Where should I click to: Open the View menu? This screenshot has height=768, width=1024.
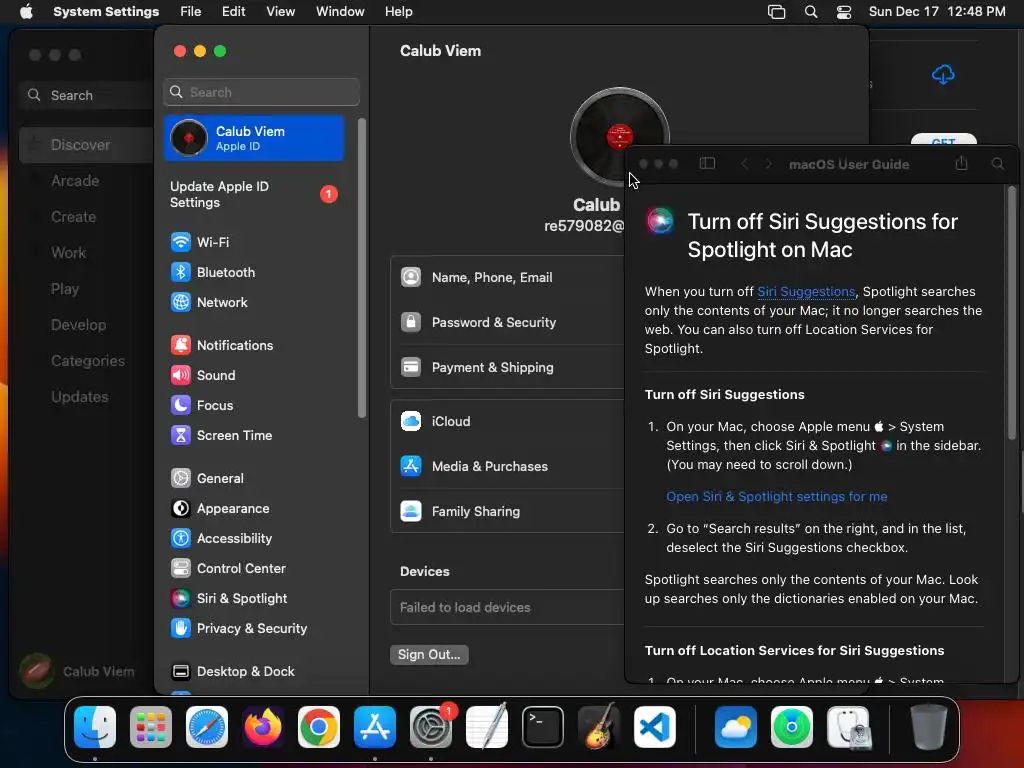click(x=280, y=12)
